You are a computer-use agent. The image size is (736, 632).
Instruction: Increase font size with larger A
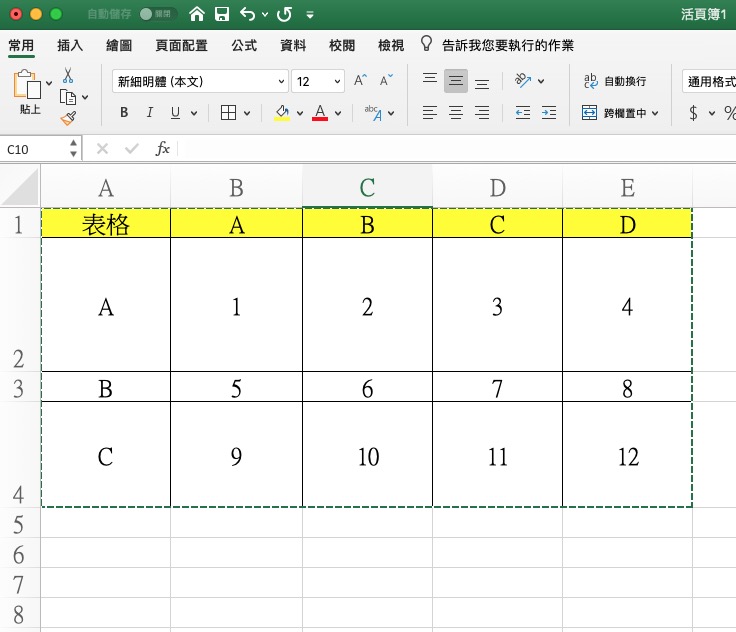(x=360, y=80)
